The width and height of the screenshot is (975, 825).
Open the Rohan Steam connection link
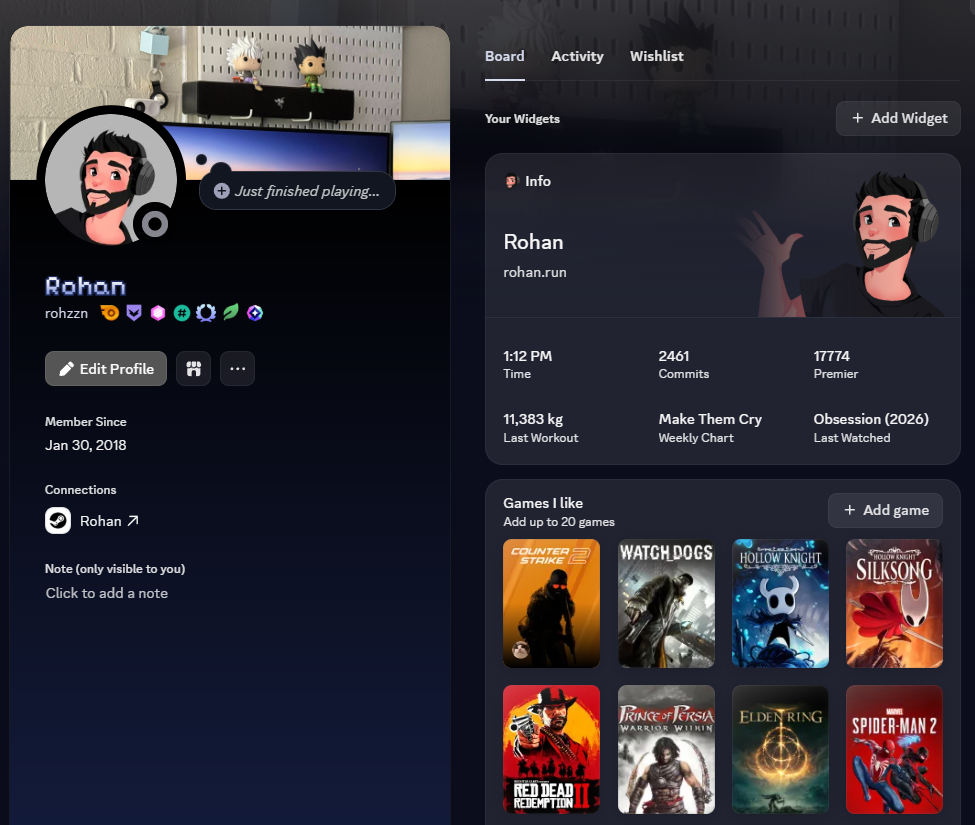(x=109, y=521)
